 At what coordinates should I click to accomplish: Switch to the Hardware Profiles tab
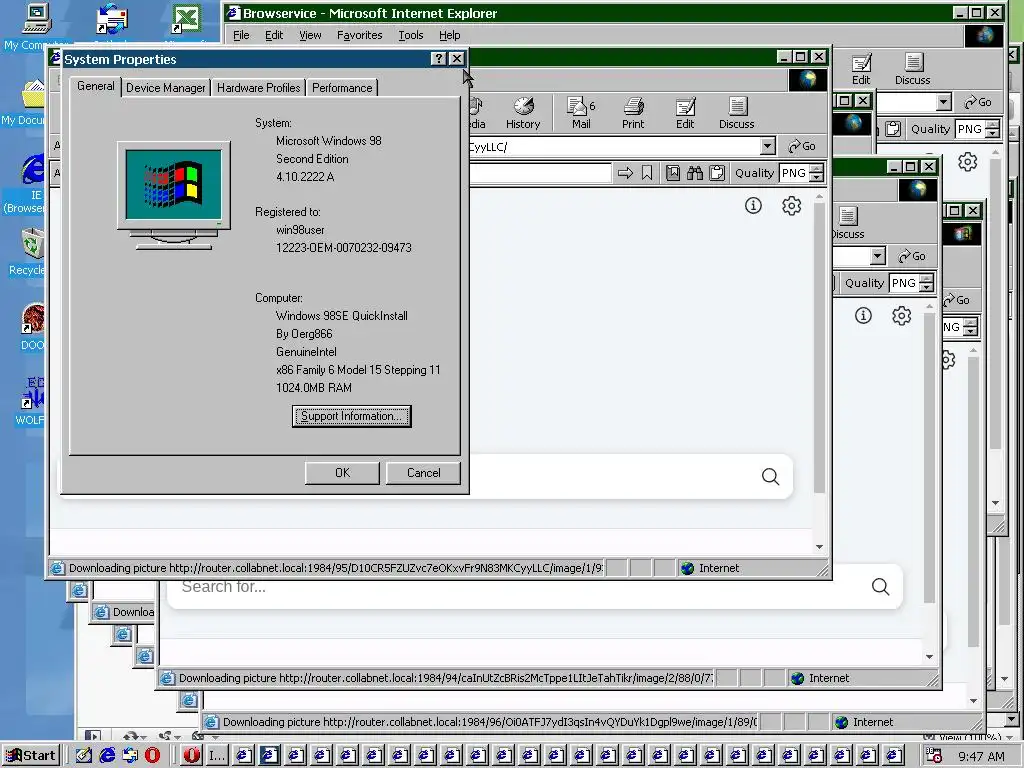(x=259, y=88)
